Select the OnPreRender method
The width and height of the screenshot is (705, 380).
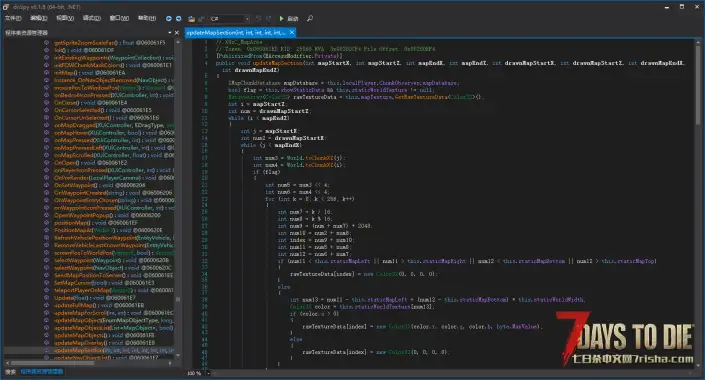(x=113, y=178)
